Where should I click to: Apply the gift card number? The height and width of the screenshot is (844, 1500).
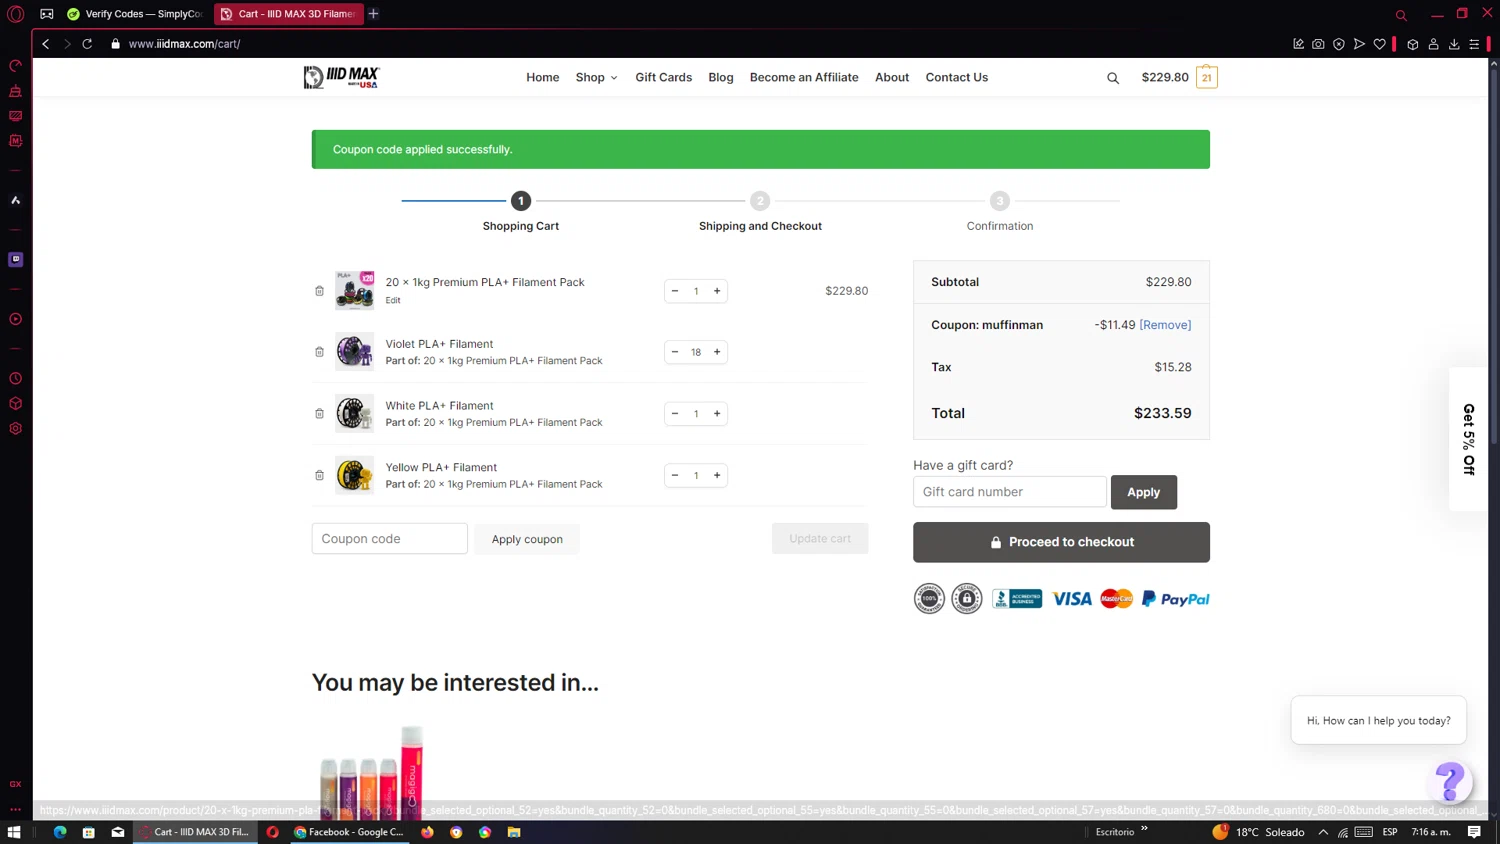click(1143, 492)
